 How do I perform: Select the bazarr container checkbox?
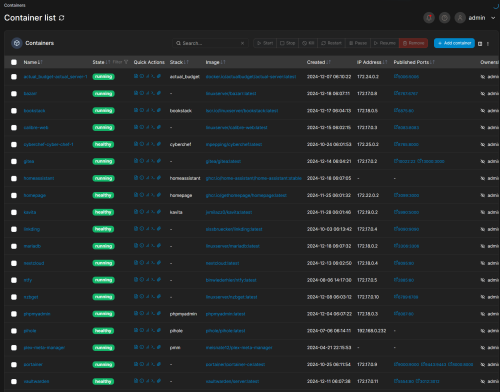point(14,94)
